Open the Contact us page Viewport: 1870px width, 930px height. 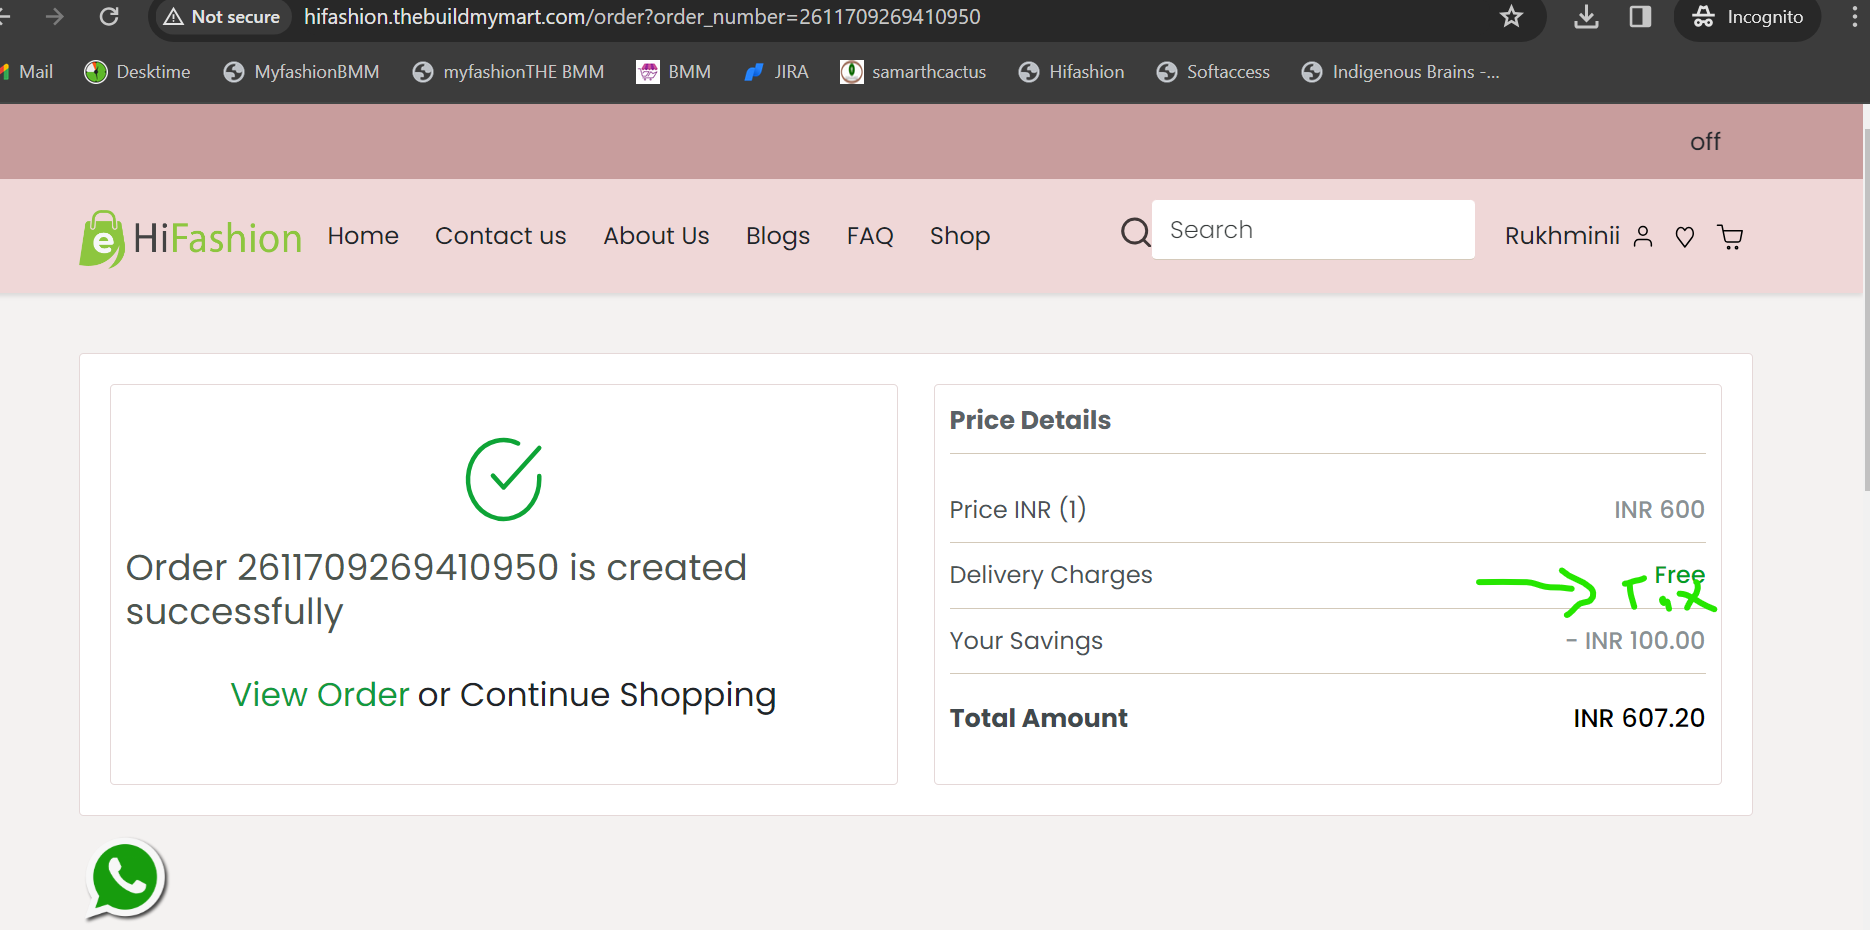coord(501,236)
